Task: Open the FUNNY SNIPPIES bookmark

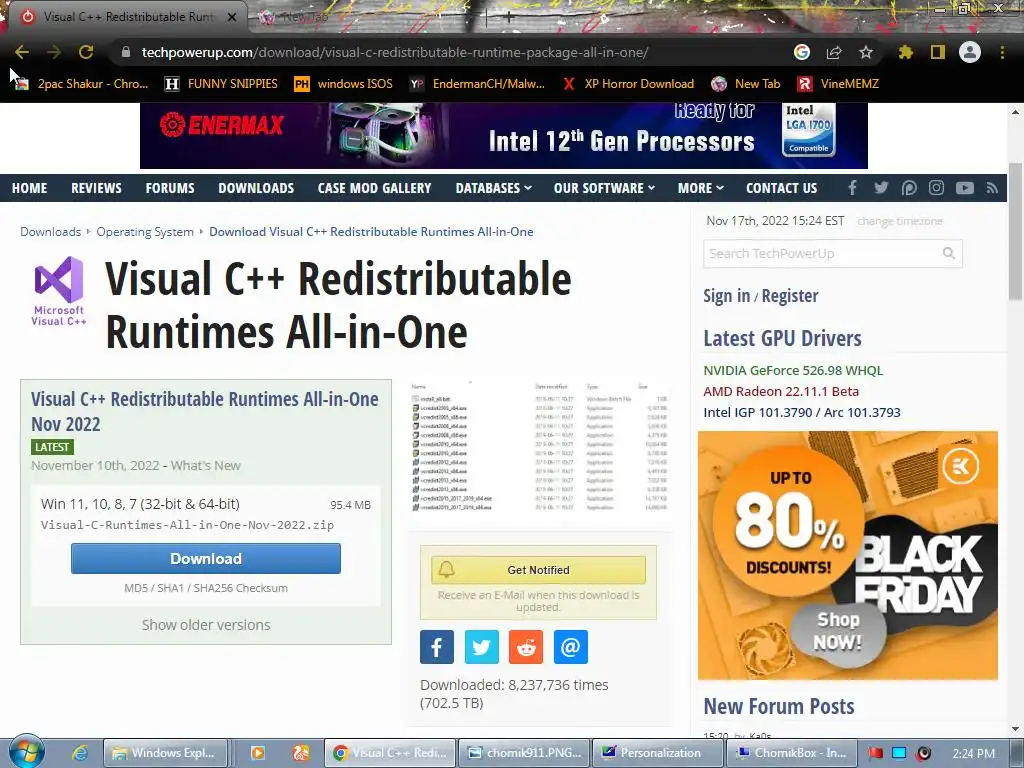Action: [x=221, y=84]
